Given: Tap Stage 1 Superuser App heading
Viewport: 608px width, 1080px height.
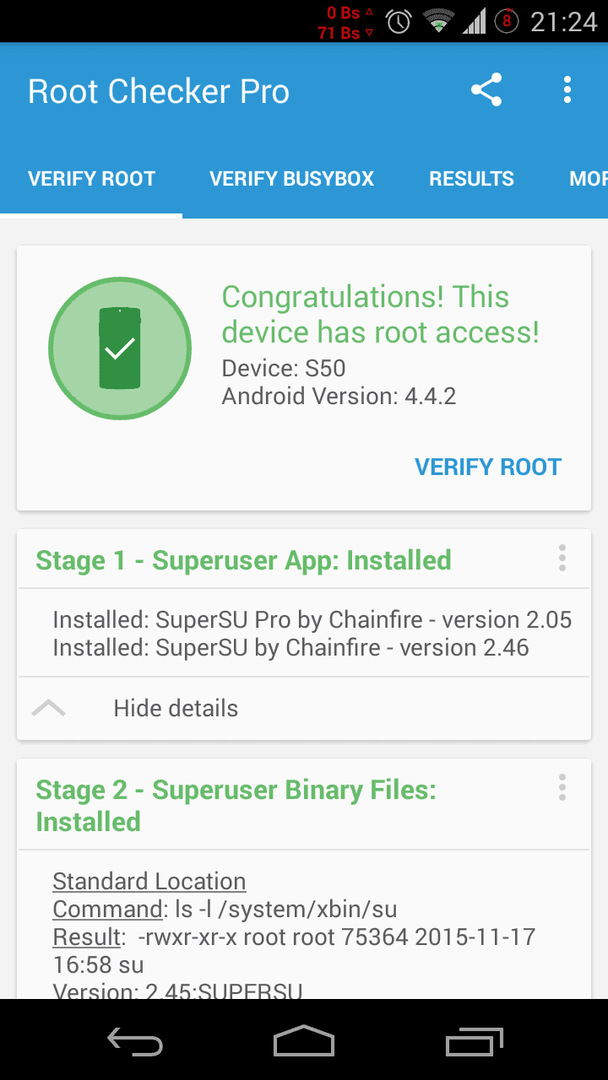Looking at the screenshot, I should point(244,560).
